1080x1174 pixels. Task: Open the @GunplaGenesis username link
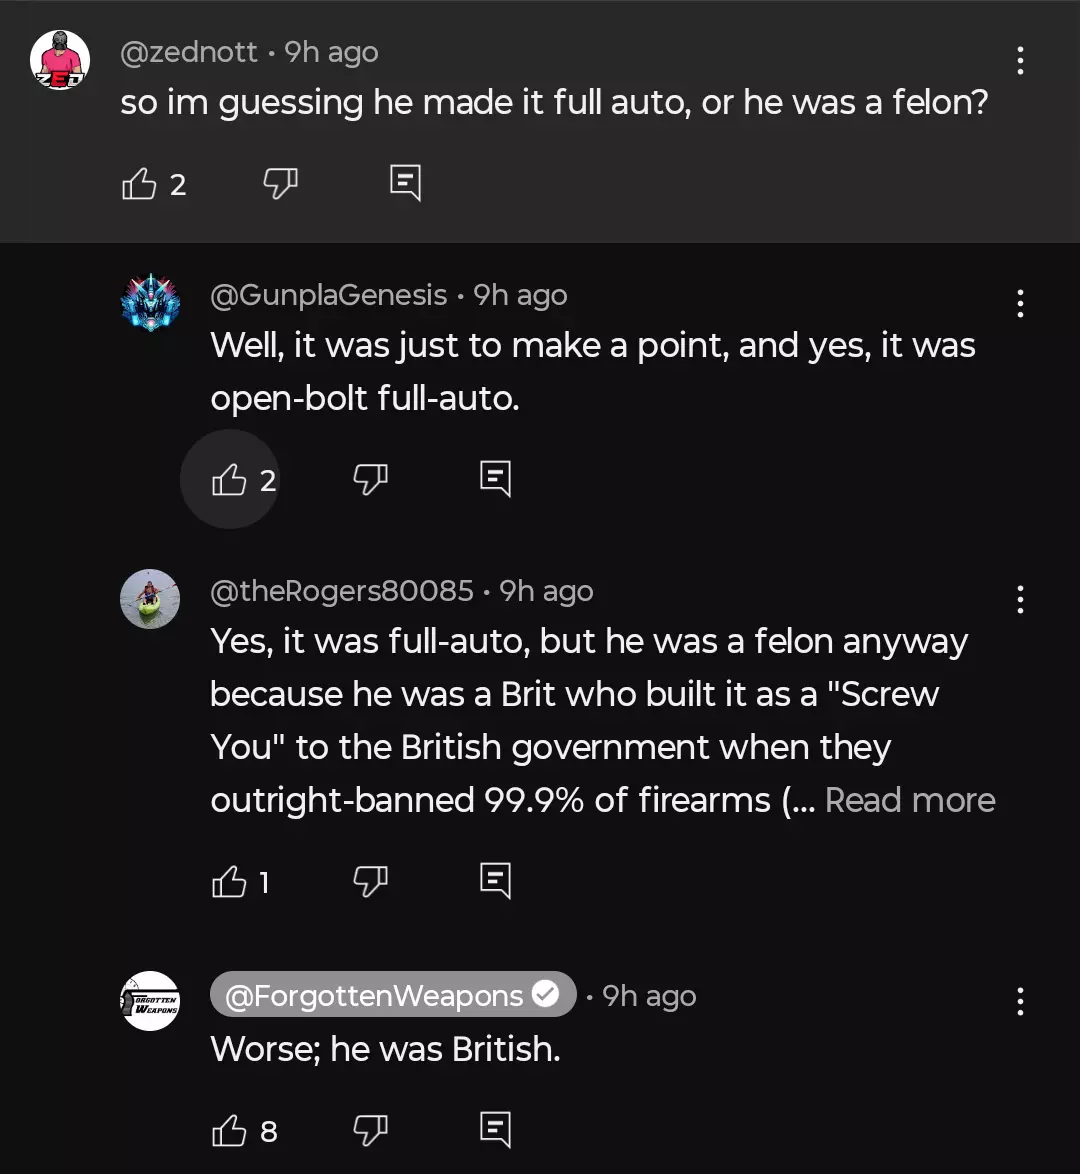pyautogui.click(x=329, y=295)
